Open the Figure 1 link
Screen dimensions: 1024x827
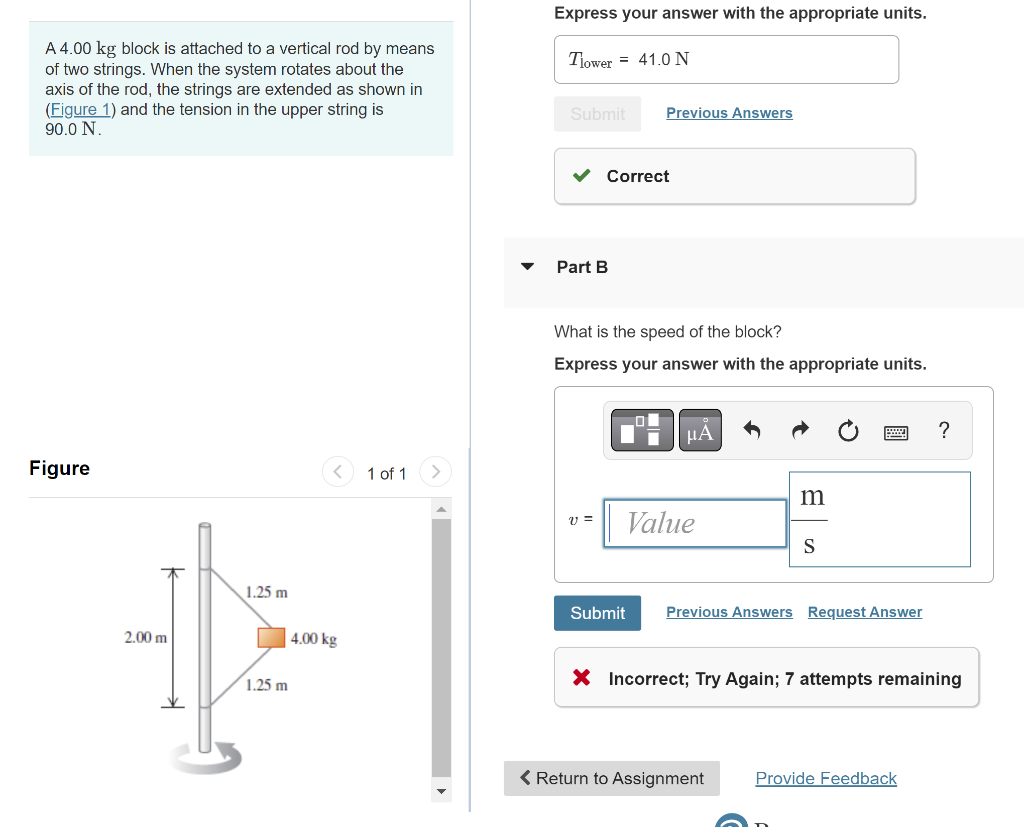pyautogui.click(x=79, y=109)
